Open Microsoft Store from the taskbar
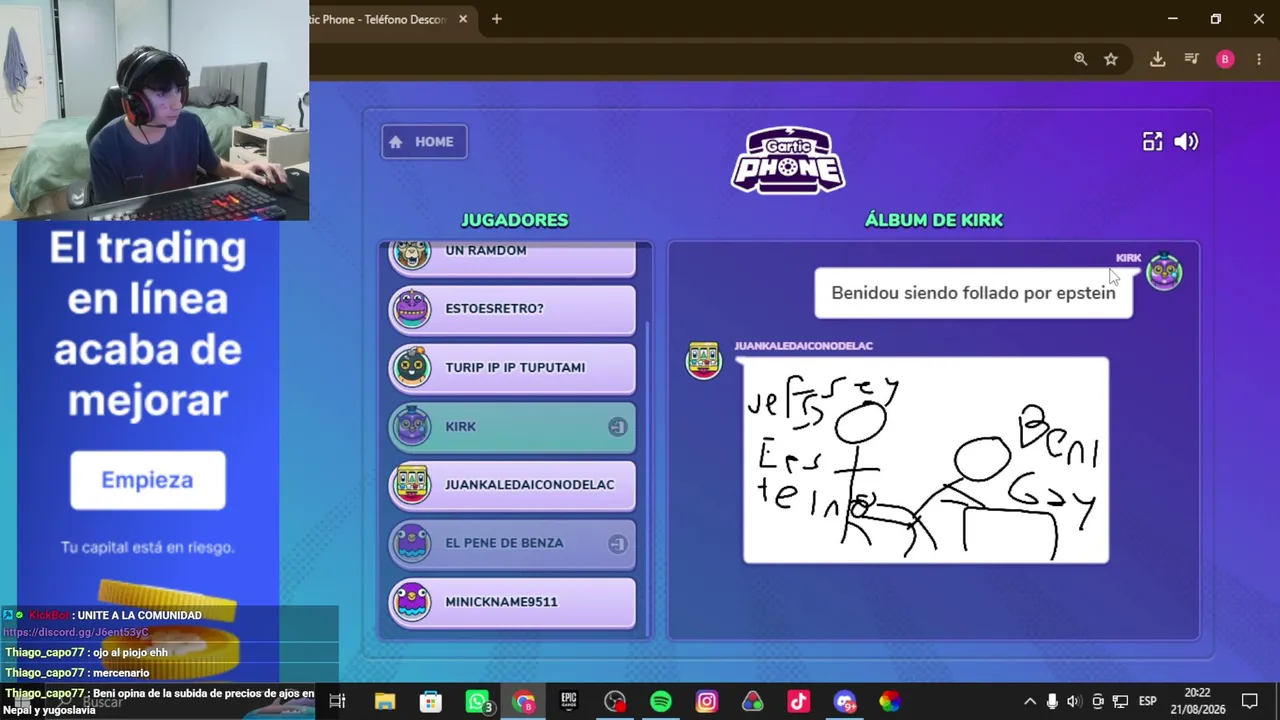 coord(431,702)
